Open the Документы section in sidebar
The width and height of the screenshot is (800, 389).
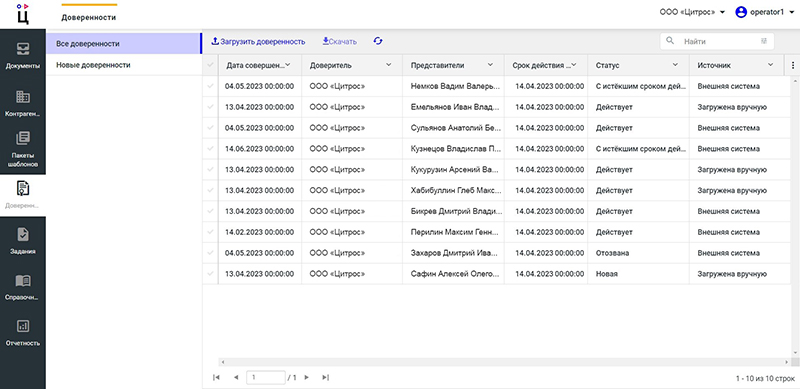(x=22, y=55)
